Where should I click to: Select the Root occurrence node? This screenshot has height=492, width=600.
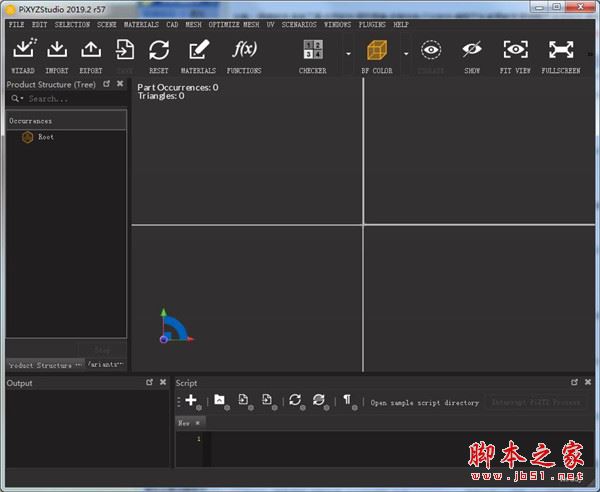pos(46,137)
